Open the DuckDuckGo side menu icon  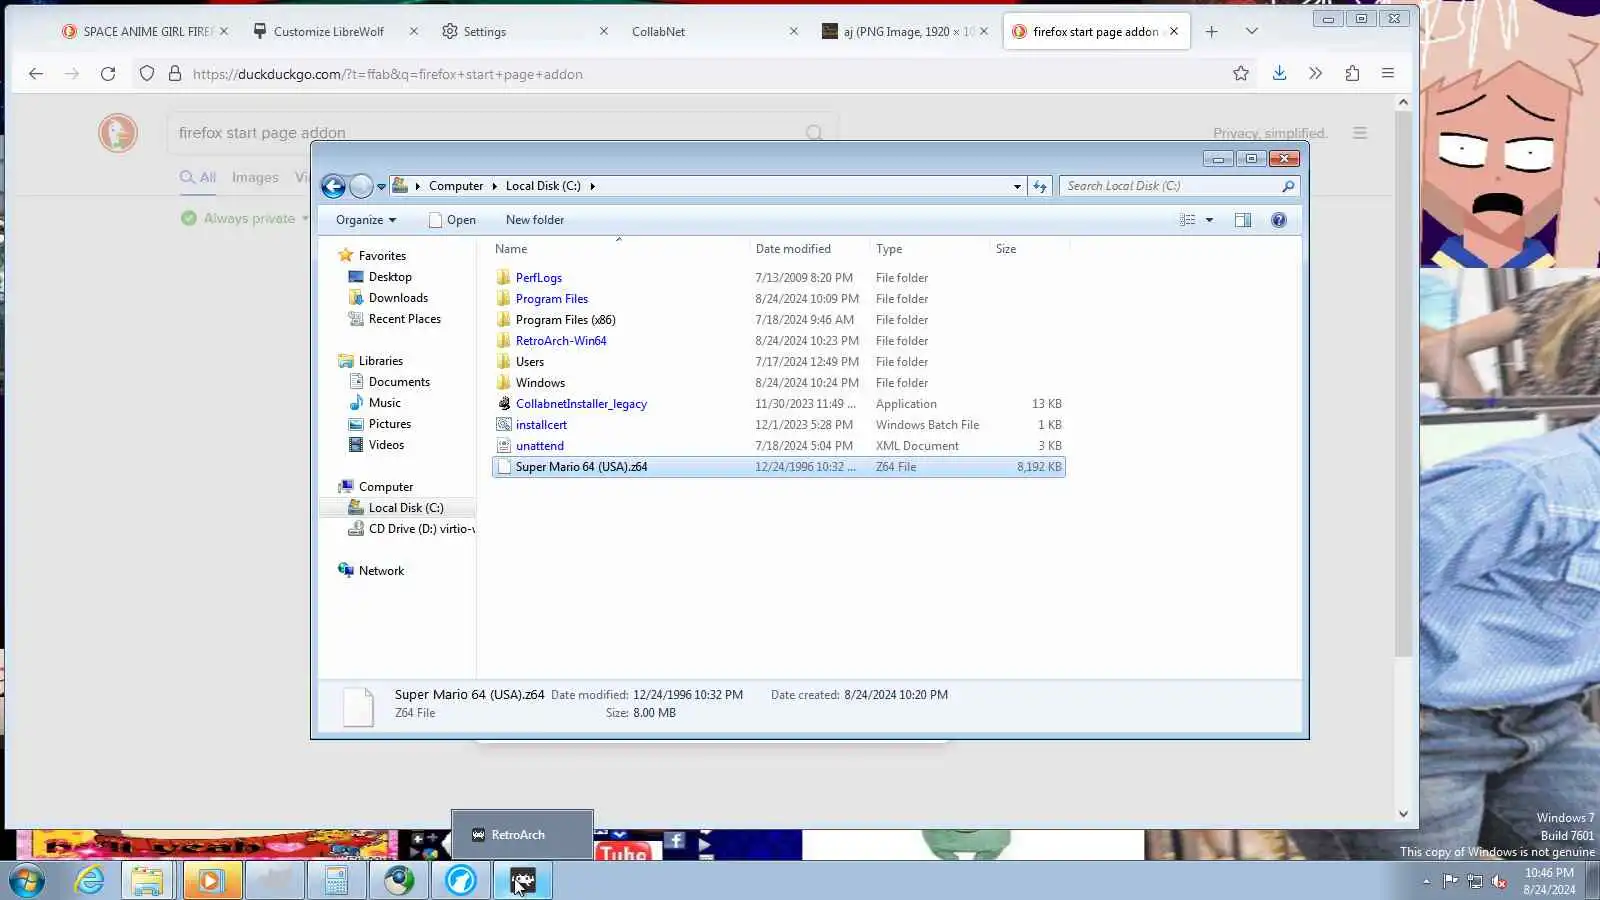[x=1360, y=133]
